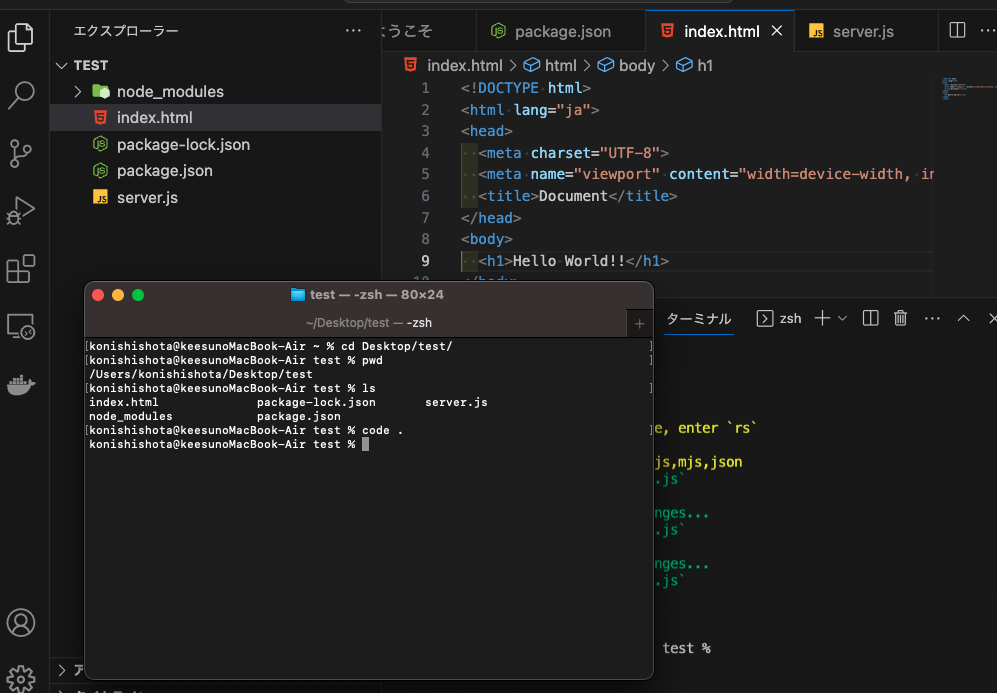Open package-lock.json in the file explorer
997x693 pixels.
(x=216, y=144)
